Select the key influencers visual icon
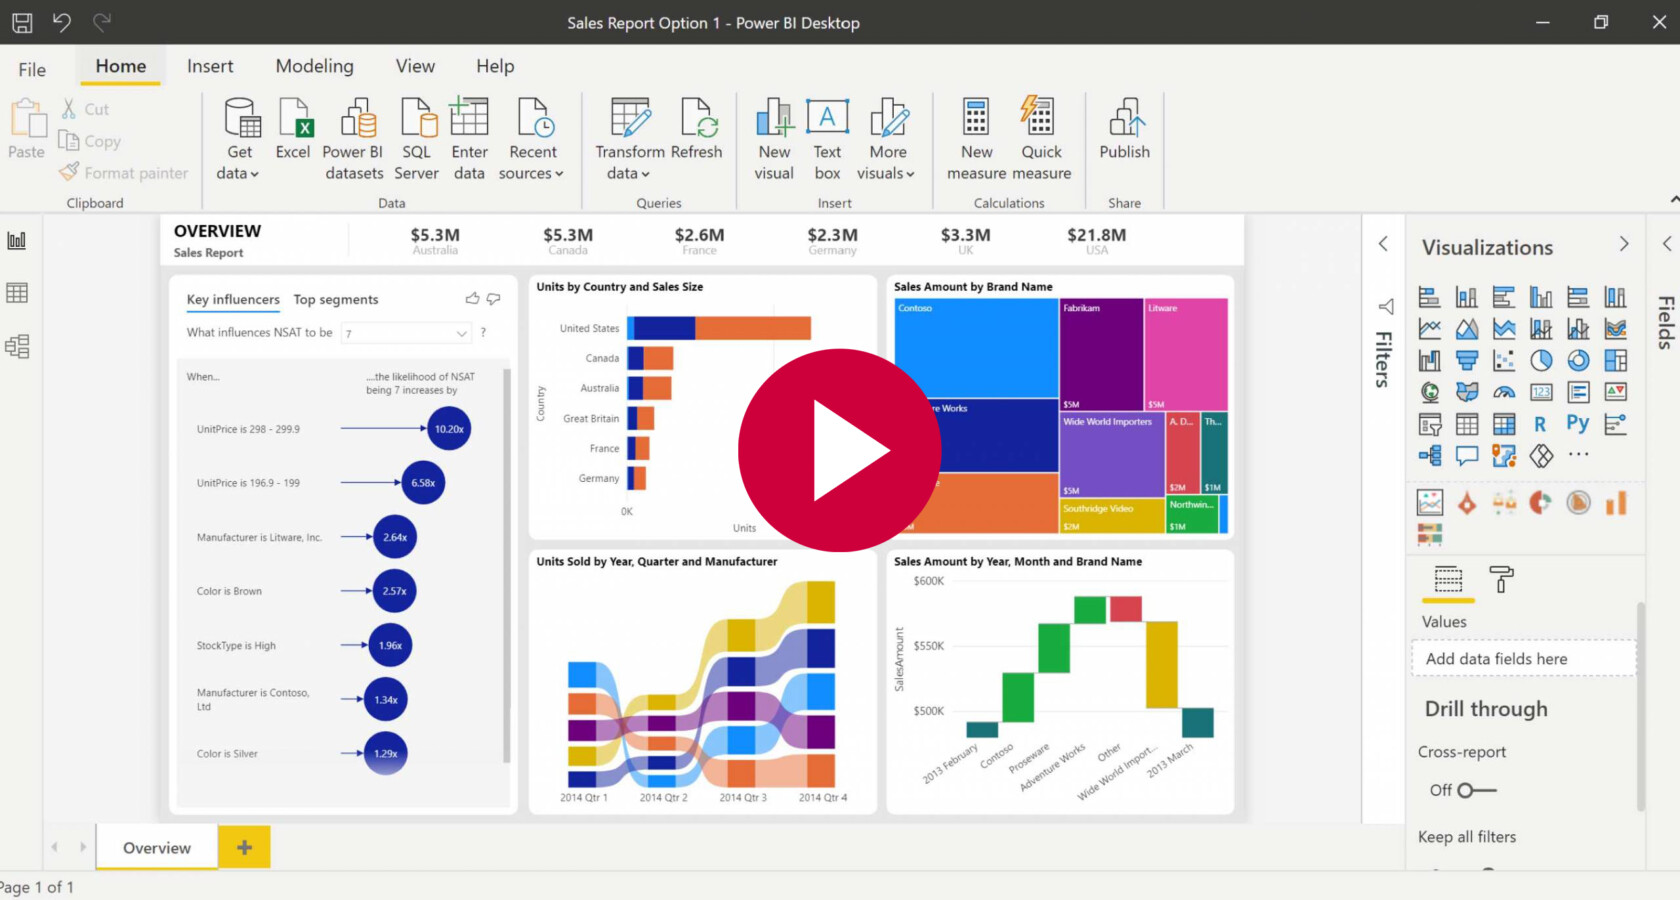 pos(1615,424)
